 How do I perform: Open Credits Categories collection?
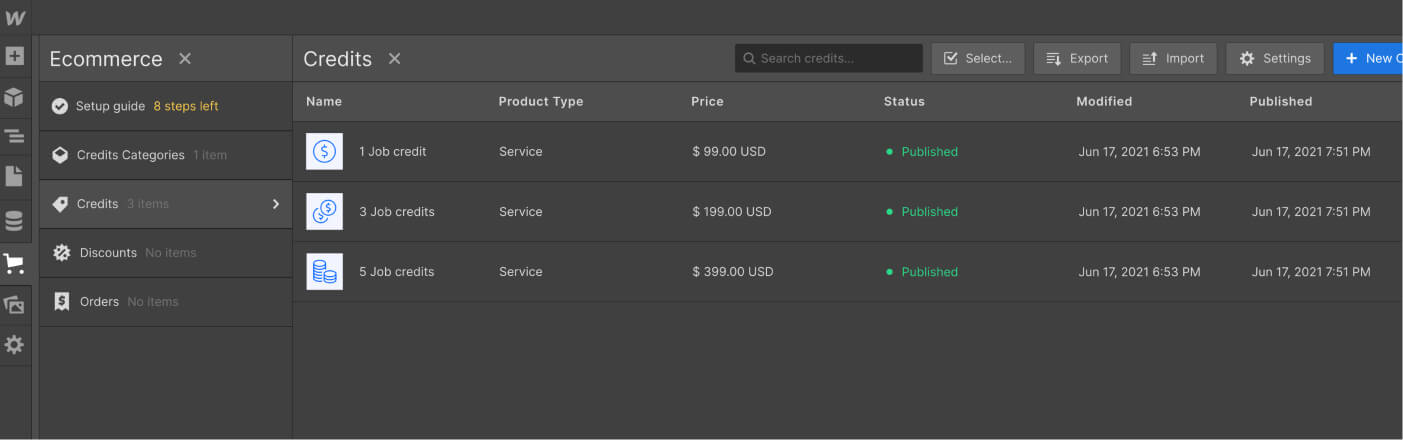point(130,155)
